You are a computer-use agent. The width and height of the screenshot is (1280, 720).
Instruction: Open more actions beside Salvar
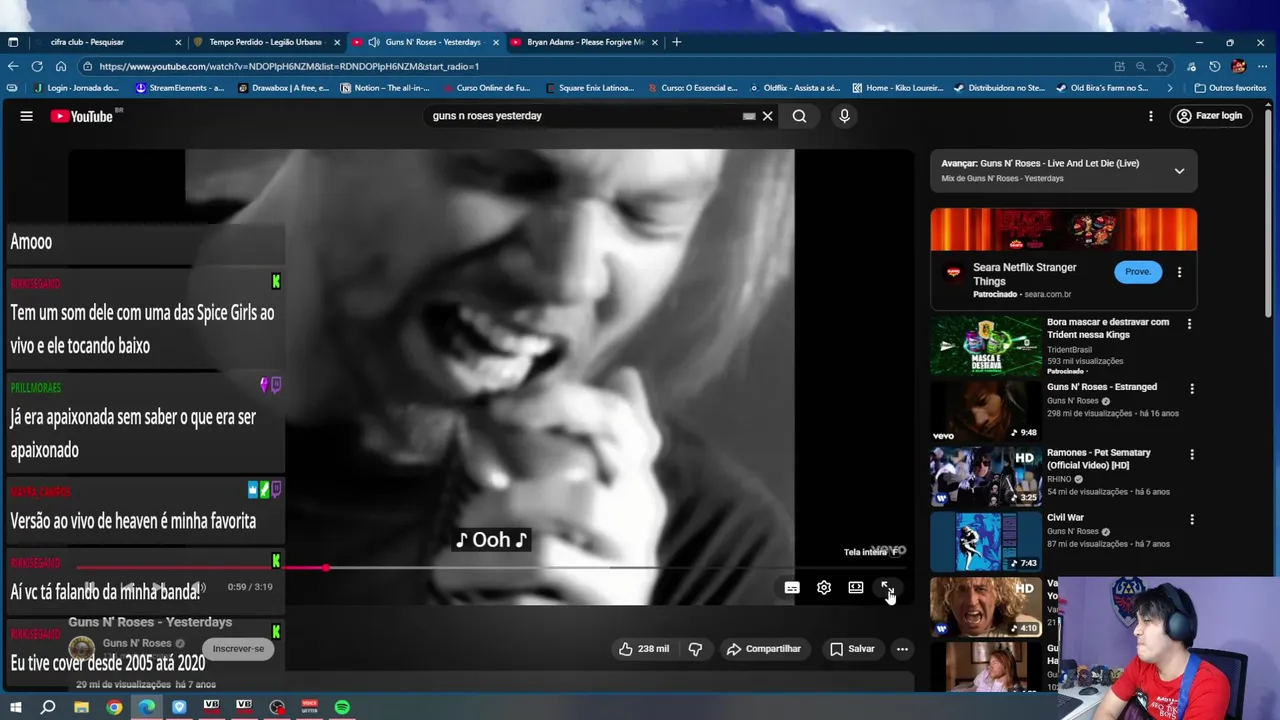click(x=902, y=649)
